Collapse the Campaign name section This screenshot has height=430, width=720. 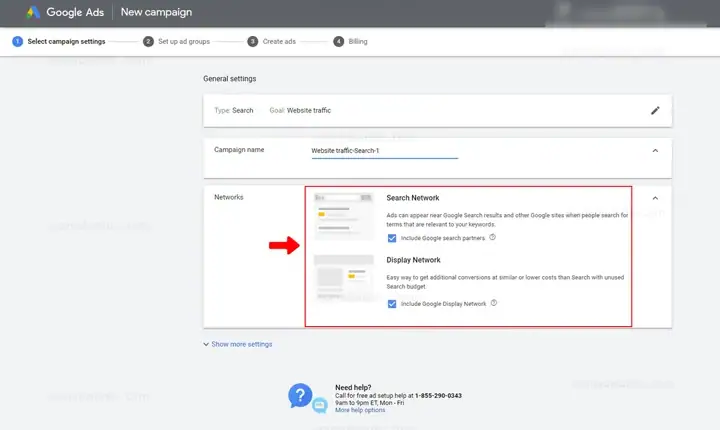tap(655, 151)
